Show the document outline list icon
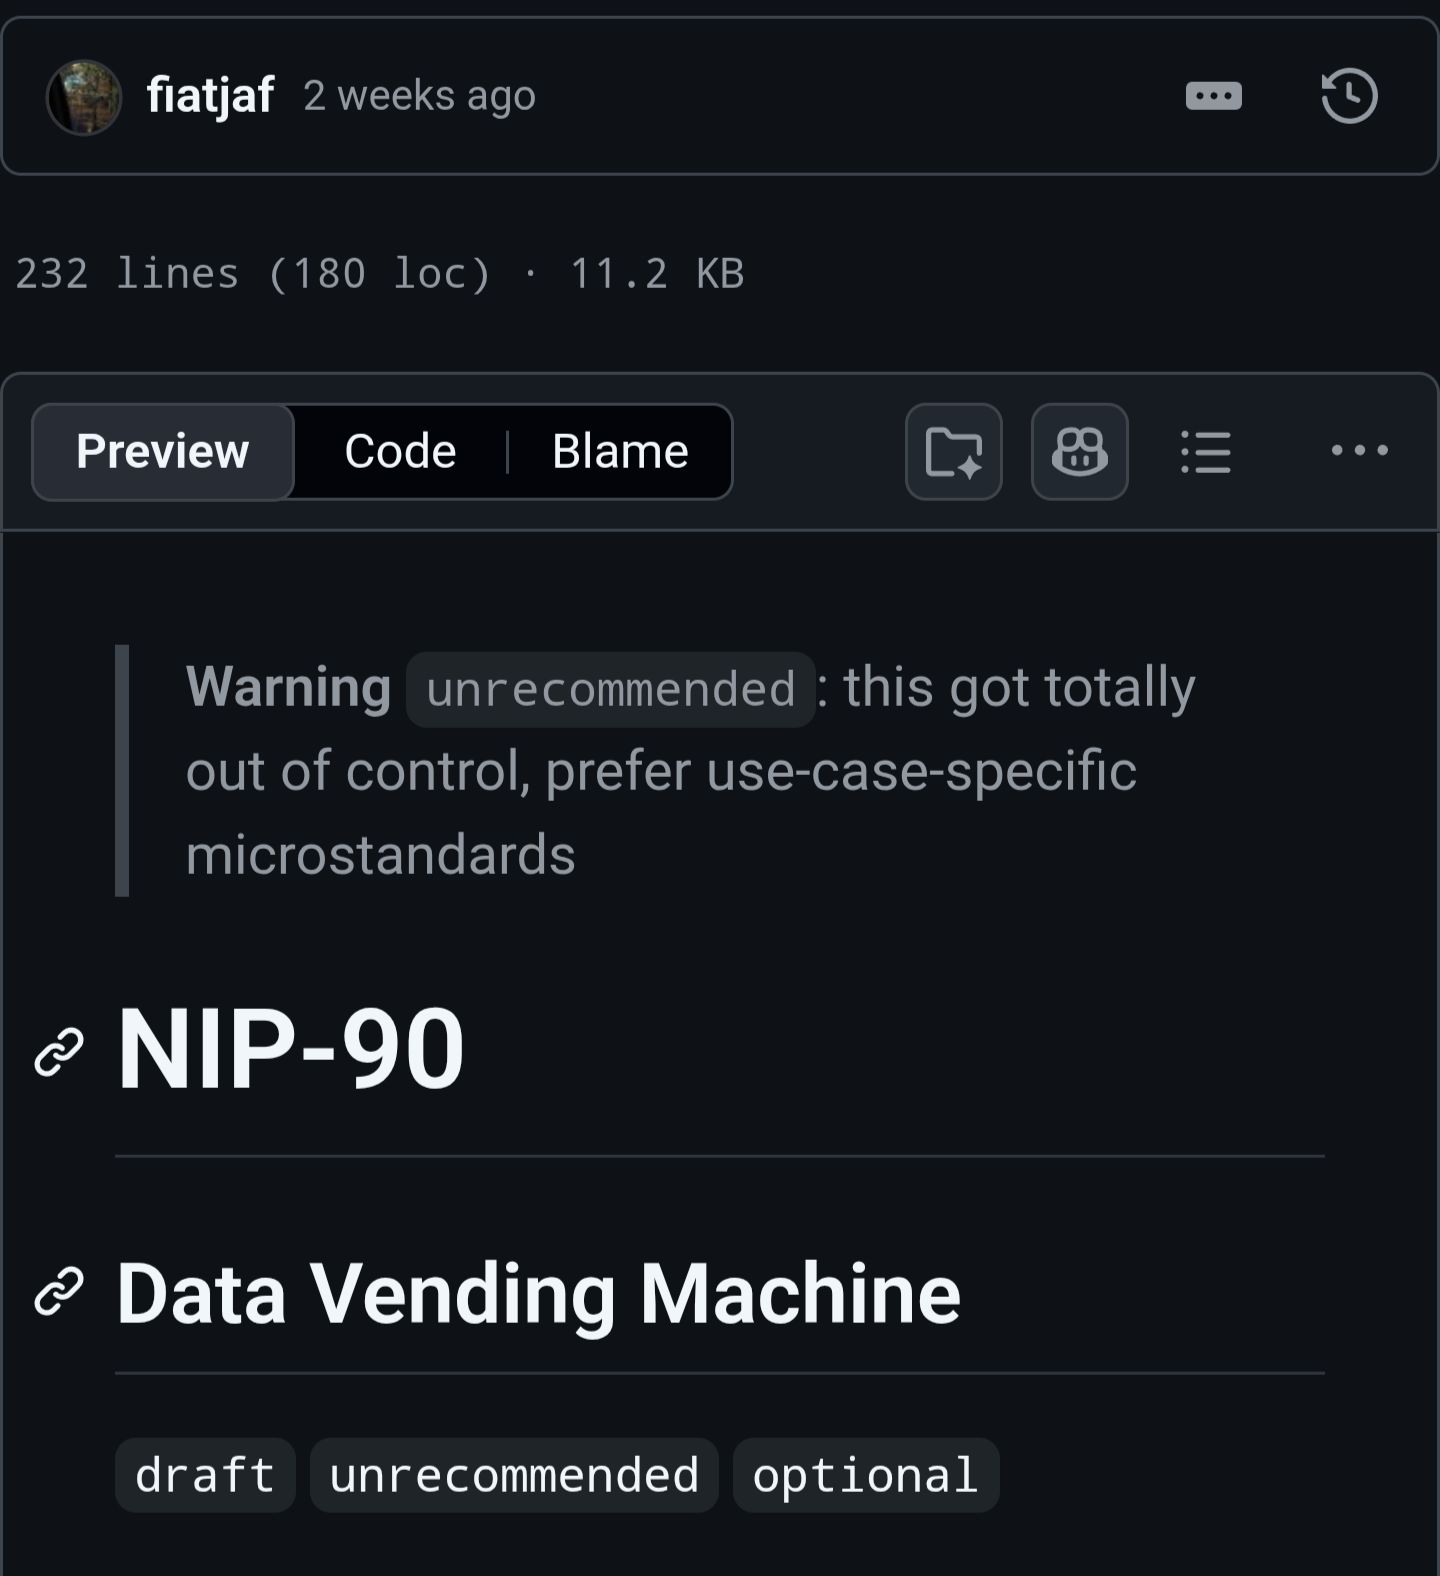Image resolution: width=1440 pixels, height=1576 pixels. [x=1206, y=452]
